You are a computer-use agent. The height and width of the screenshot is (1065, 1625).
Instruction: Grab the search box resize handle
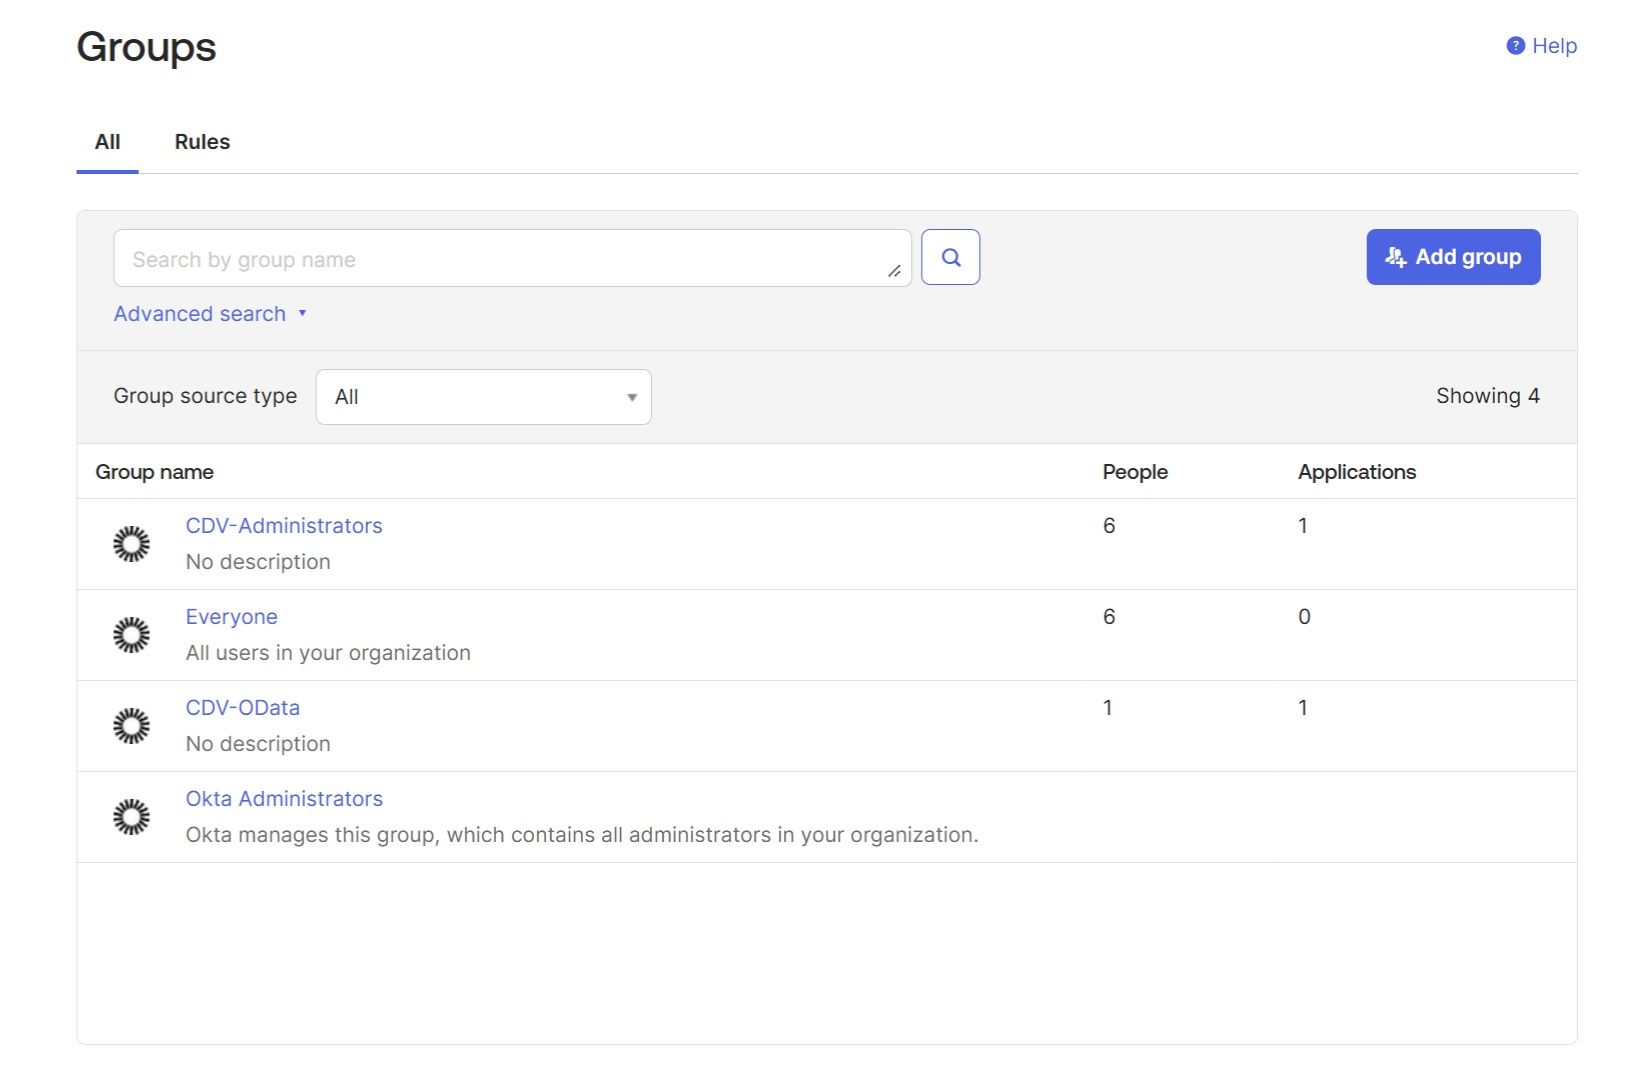(x=894, y=271)
